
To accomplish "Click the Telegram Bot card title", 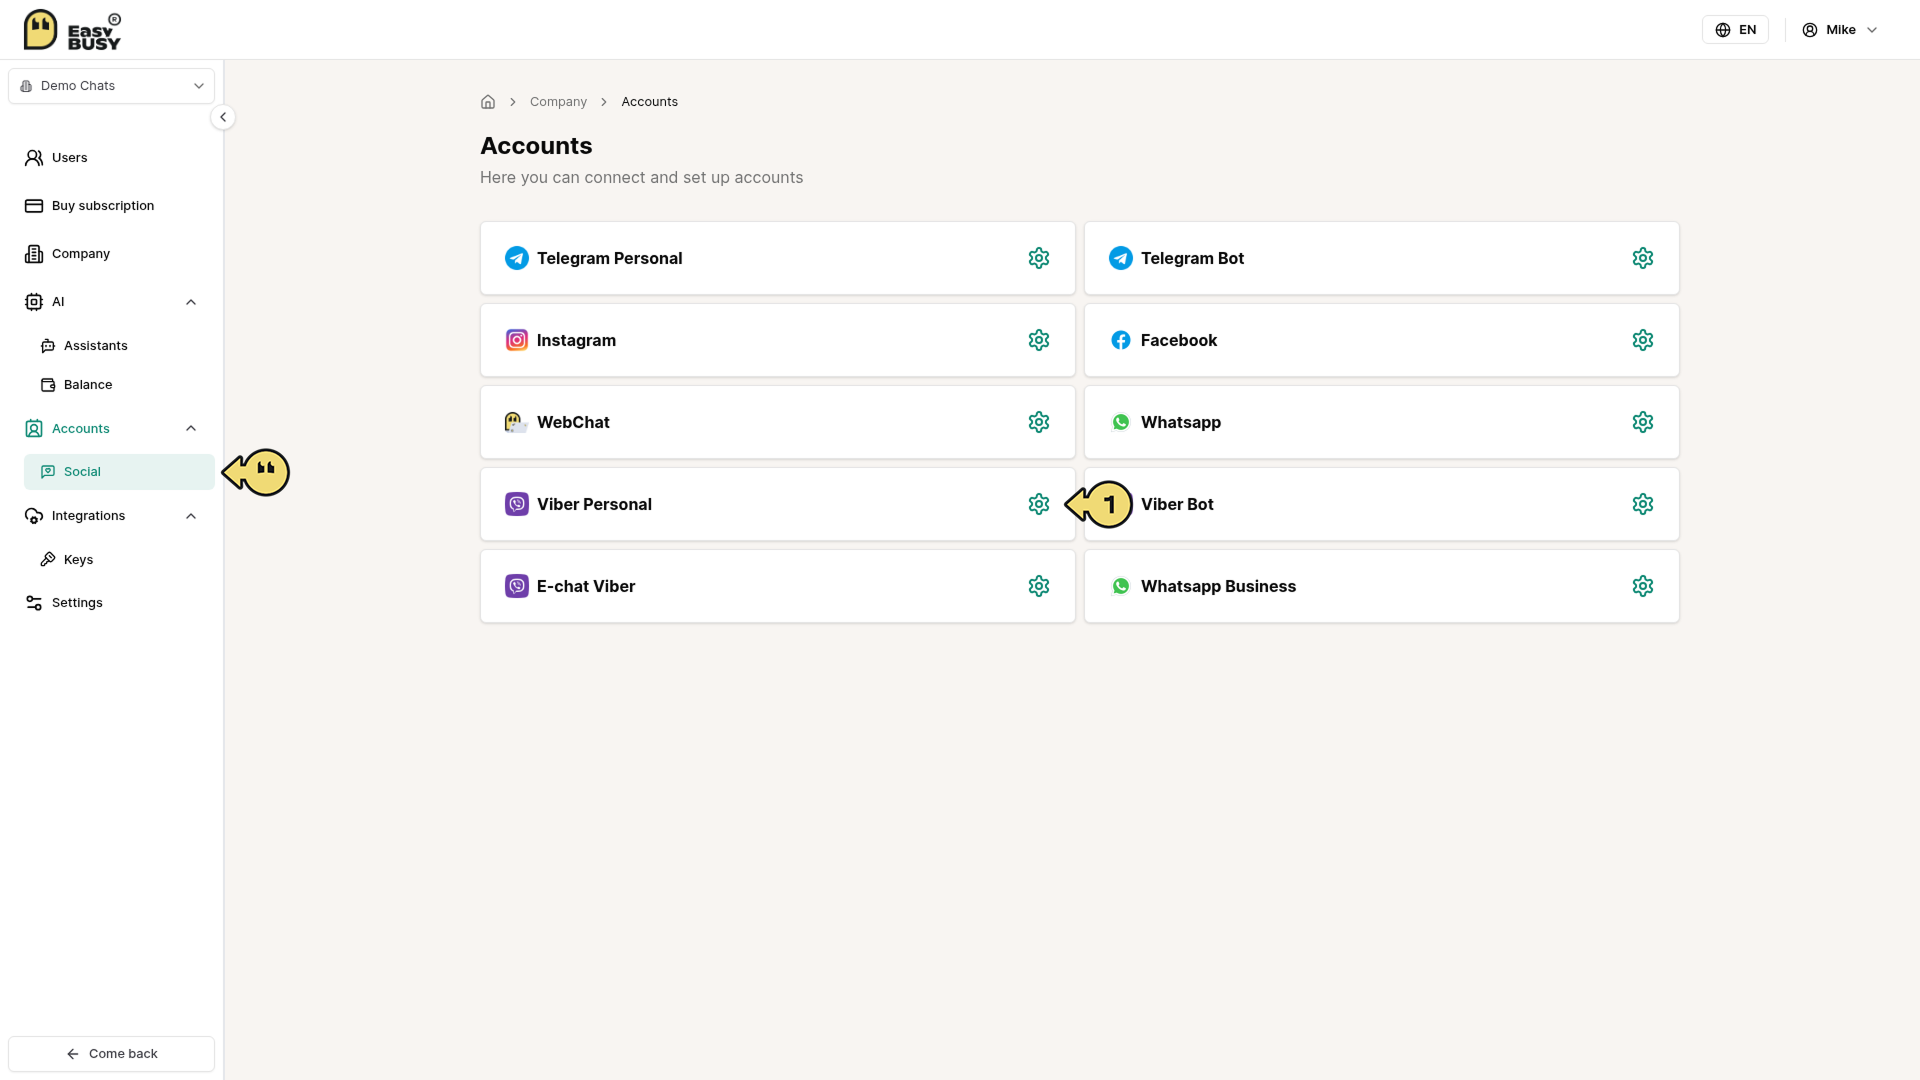I will [x=1192, y=258].
